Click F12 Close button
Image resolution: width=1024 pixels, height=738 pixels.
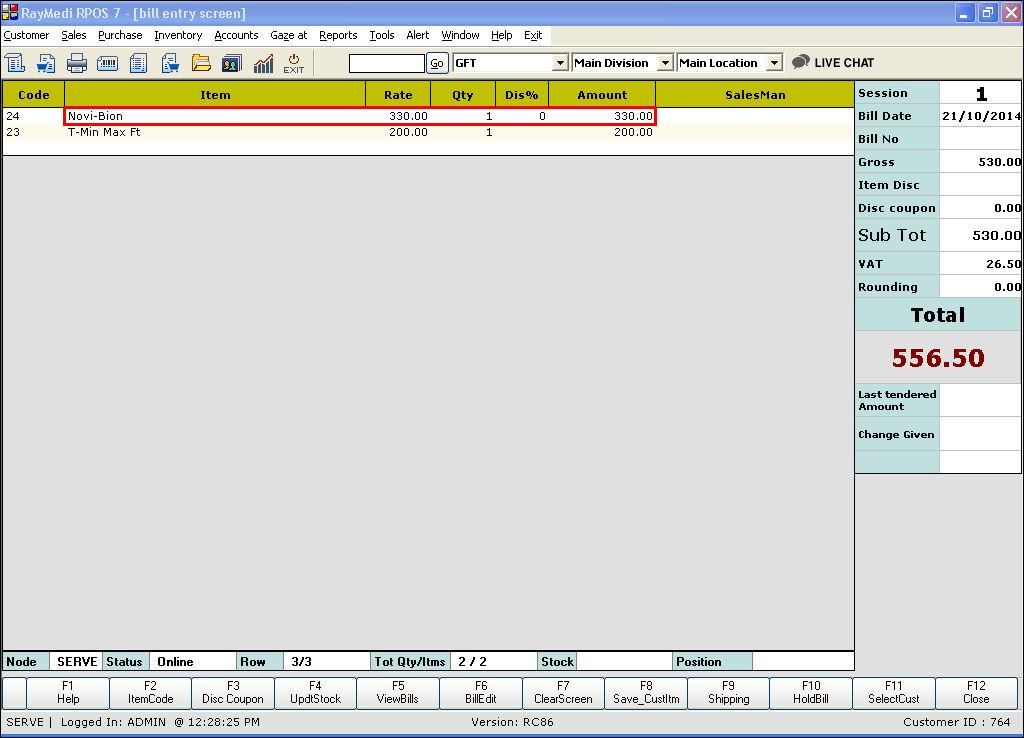[976, 693]
